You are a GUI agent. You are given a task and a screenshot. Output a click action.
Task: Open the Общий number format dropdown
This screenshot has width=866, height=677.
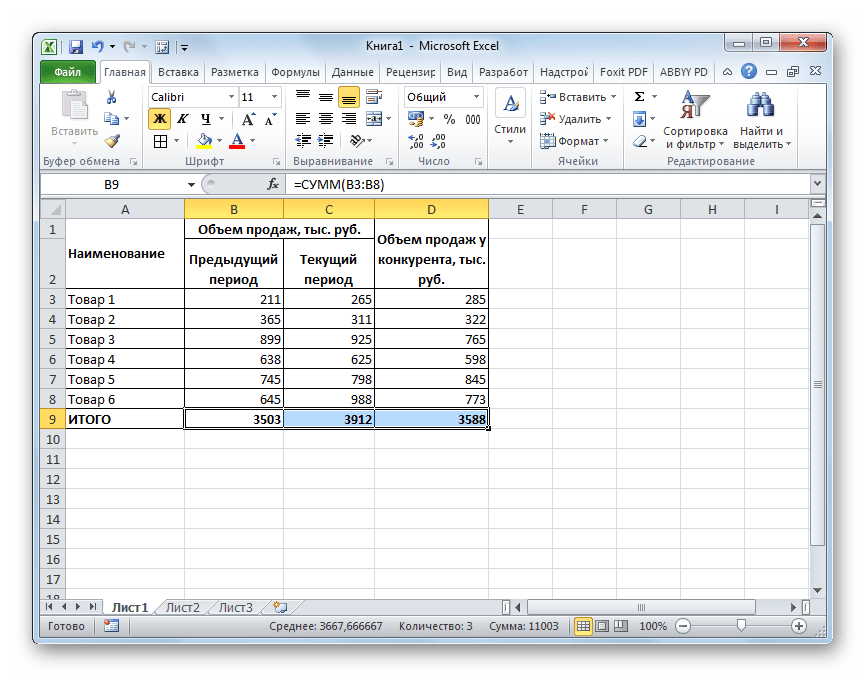[x=476, y=97]
